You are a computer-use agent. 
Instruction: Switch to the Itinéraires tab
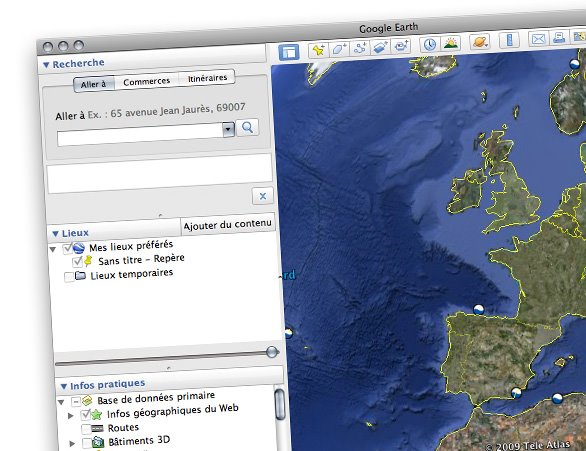pyautogui.click(x=207, y=78)
